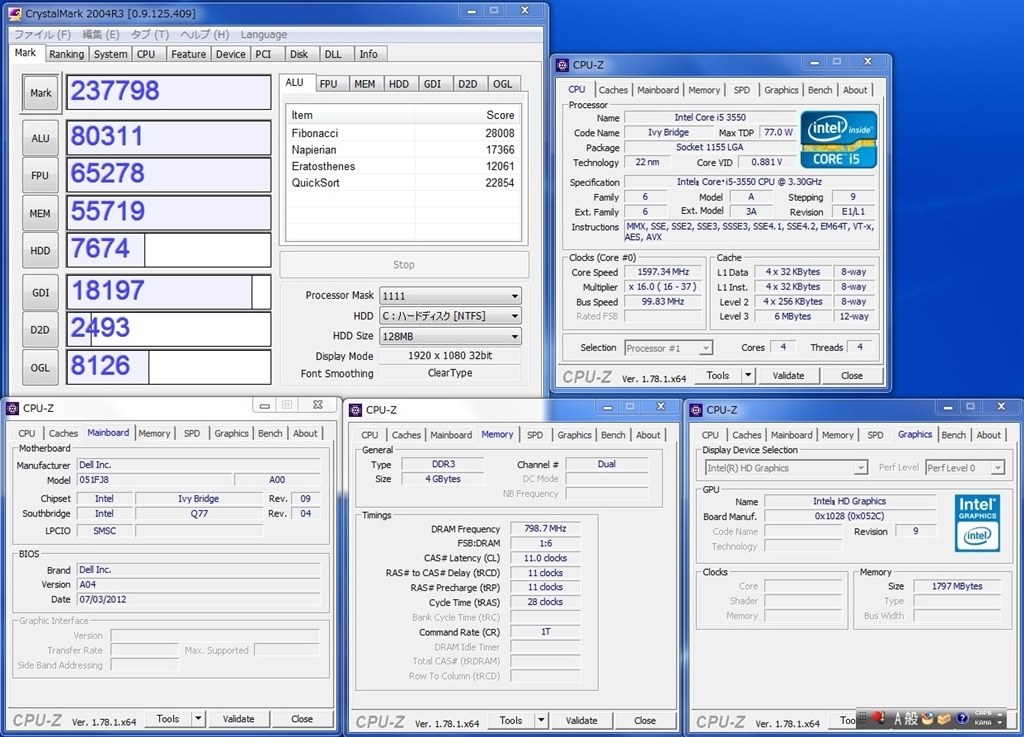Screen dimensions: 1024x737
Task: Open the HDD Size 128MB dropdown
Action: coord(451,336)
